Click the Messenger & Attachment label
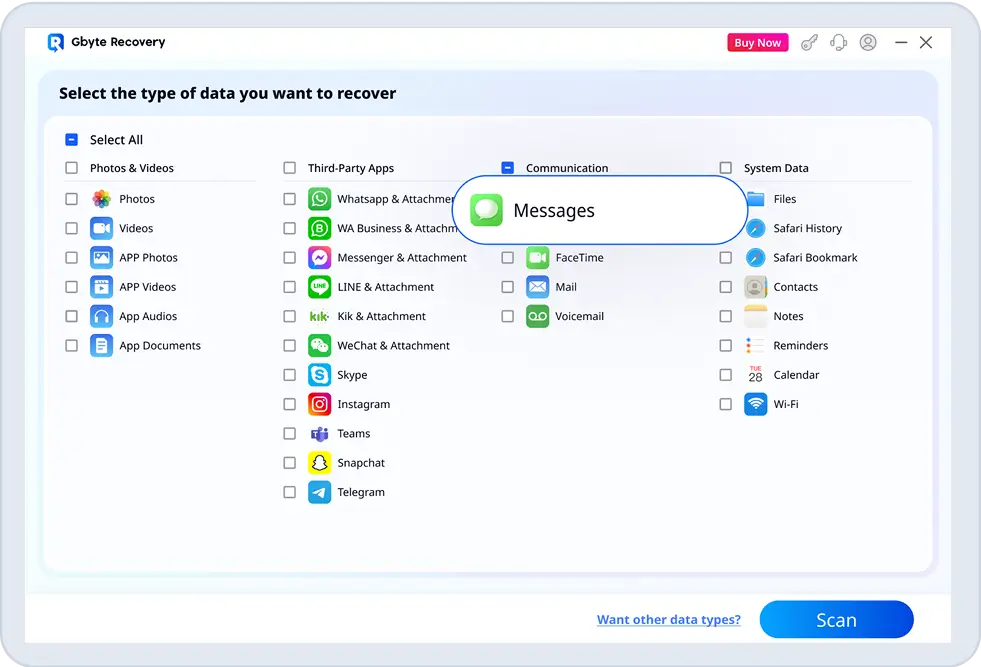This screenshot has width=981, height=667. pyautogui.click(x=402, y=258)
